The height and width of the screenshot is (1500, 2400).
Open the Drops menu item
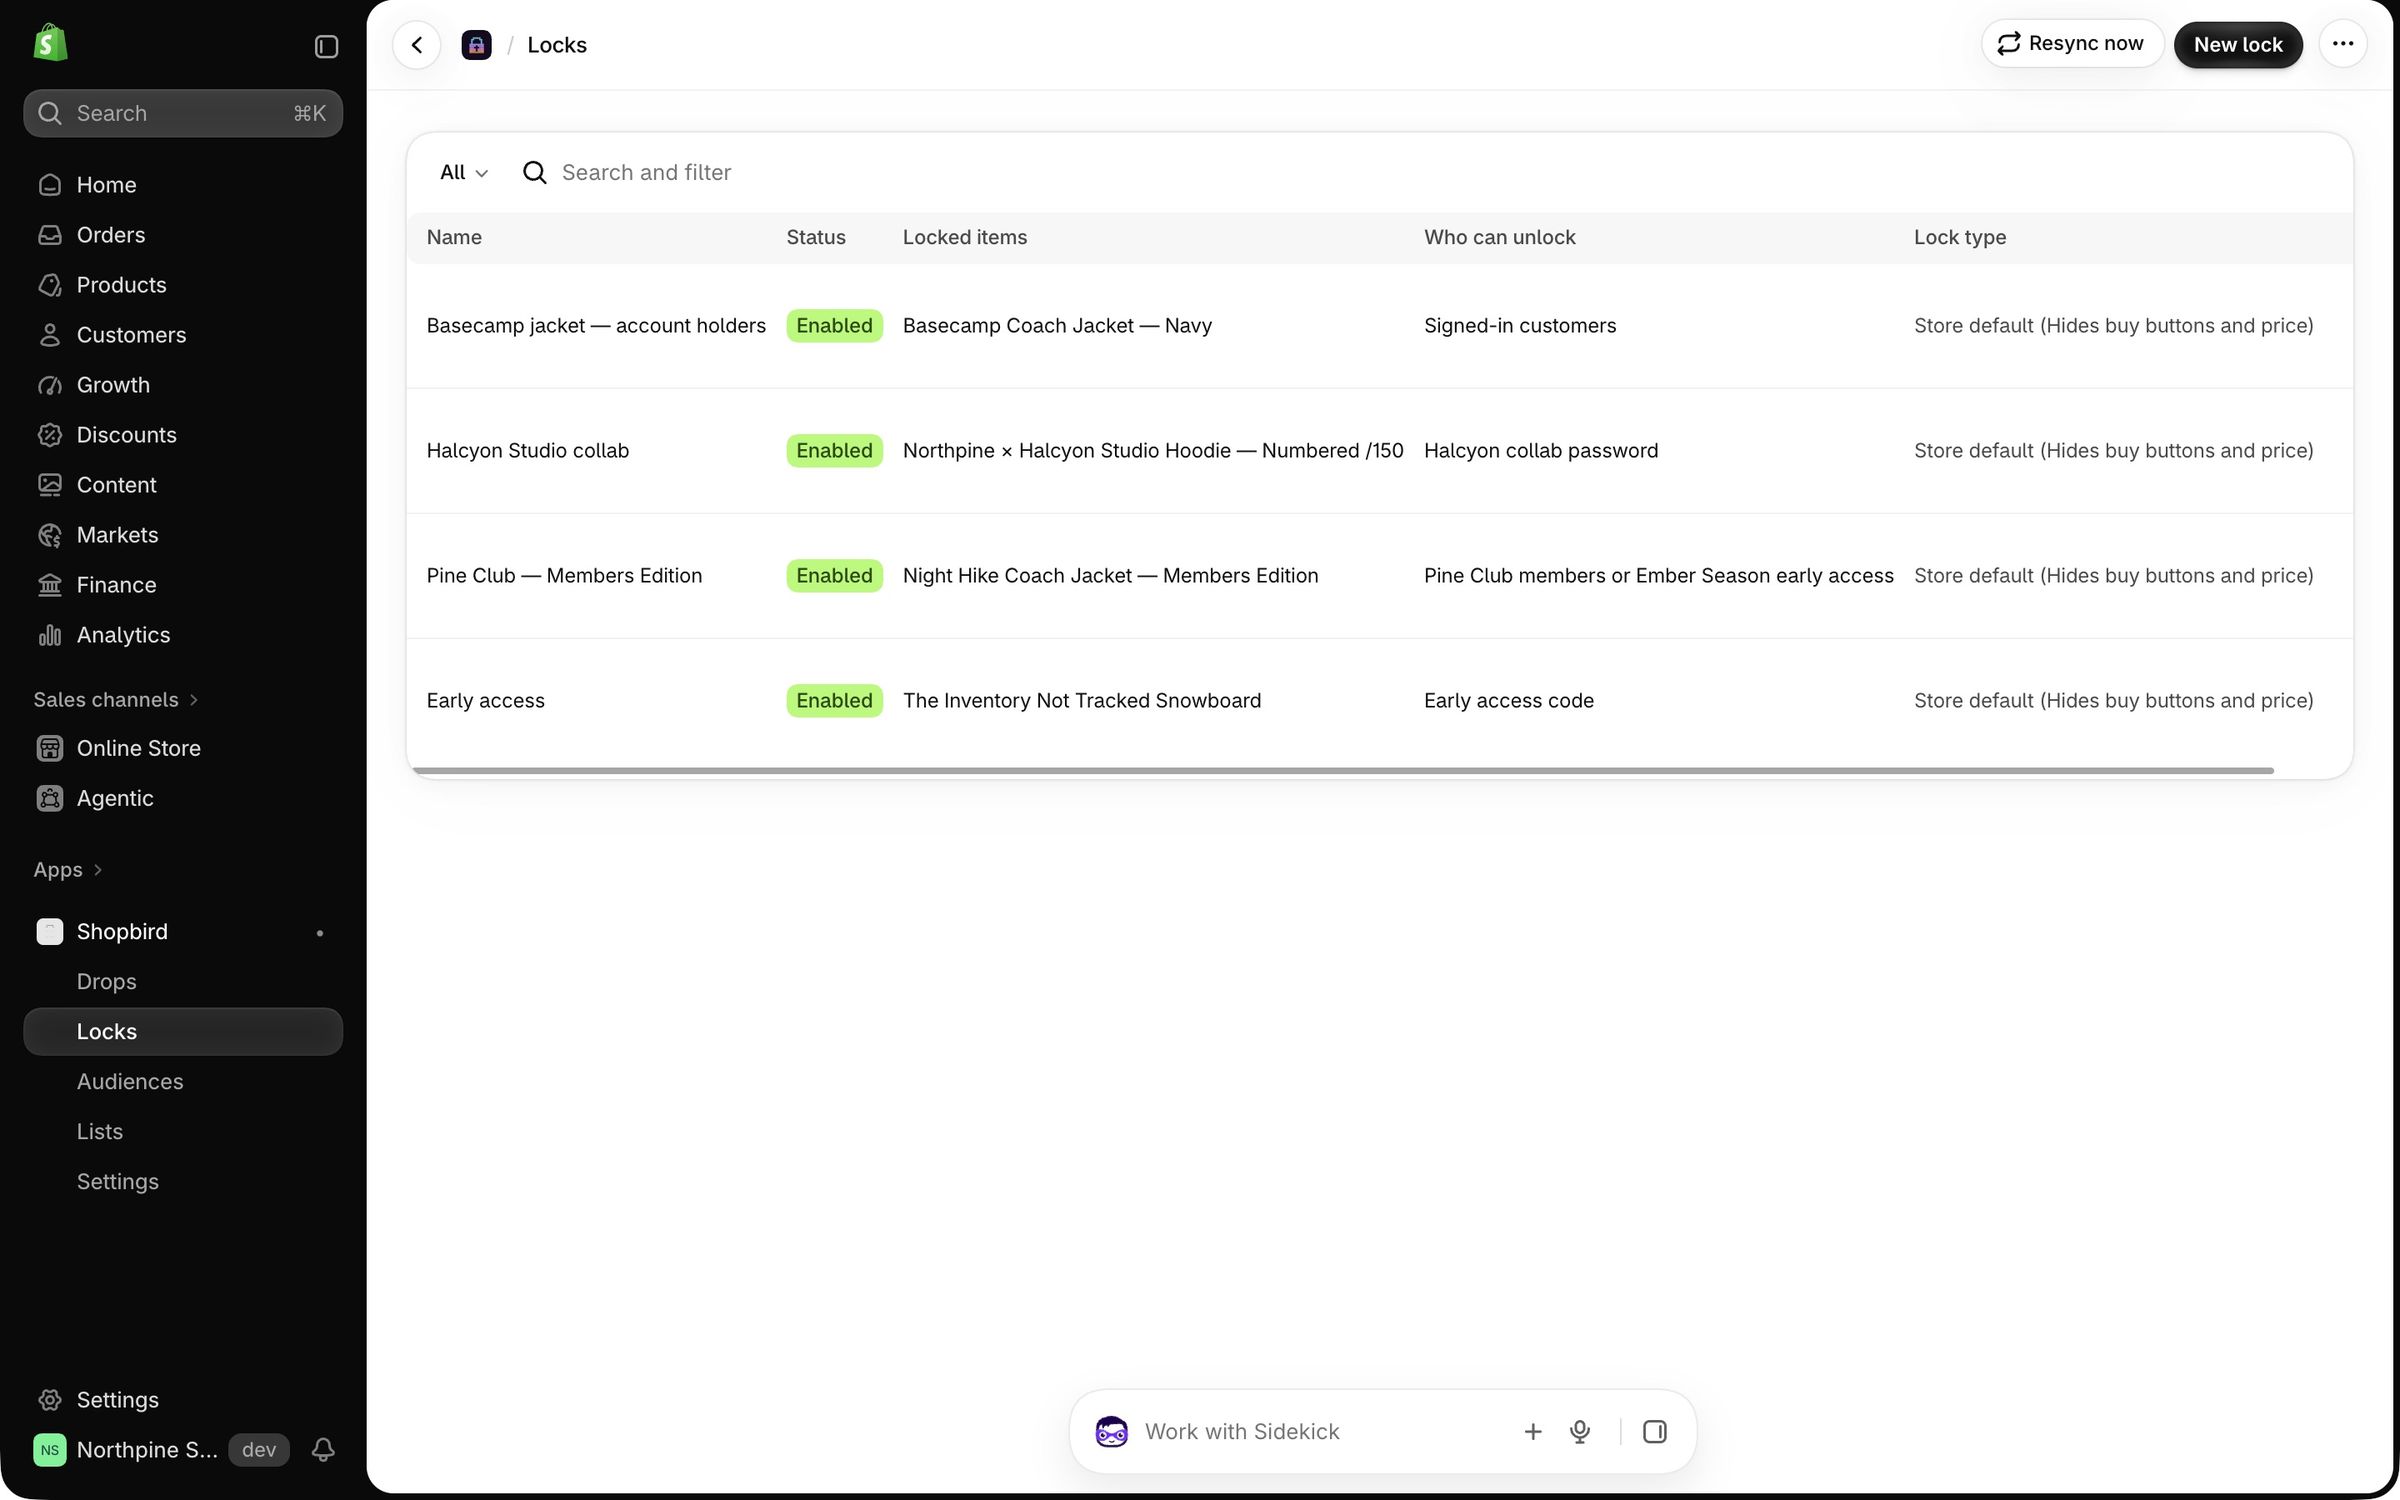tap(183, 982)
